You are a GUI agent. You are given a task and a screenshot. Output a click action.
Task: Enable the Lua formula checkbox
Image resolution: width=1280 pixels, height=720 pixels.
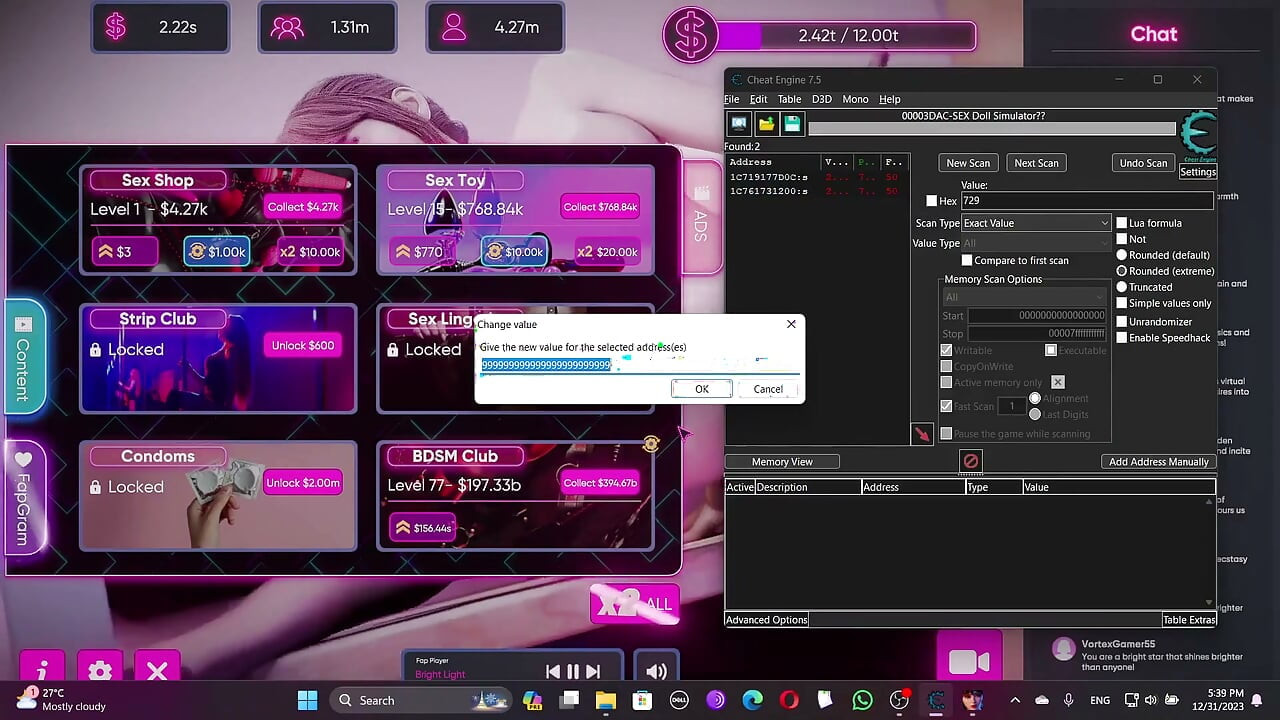[1122, 223]
